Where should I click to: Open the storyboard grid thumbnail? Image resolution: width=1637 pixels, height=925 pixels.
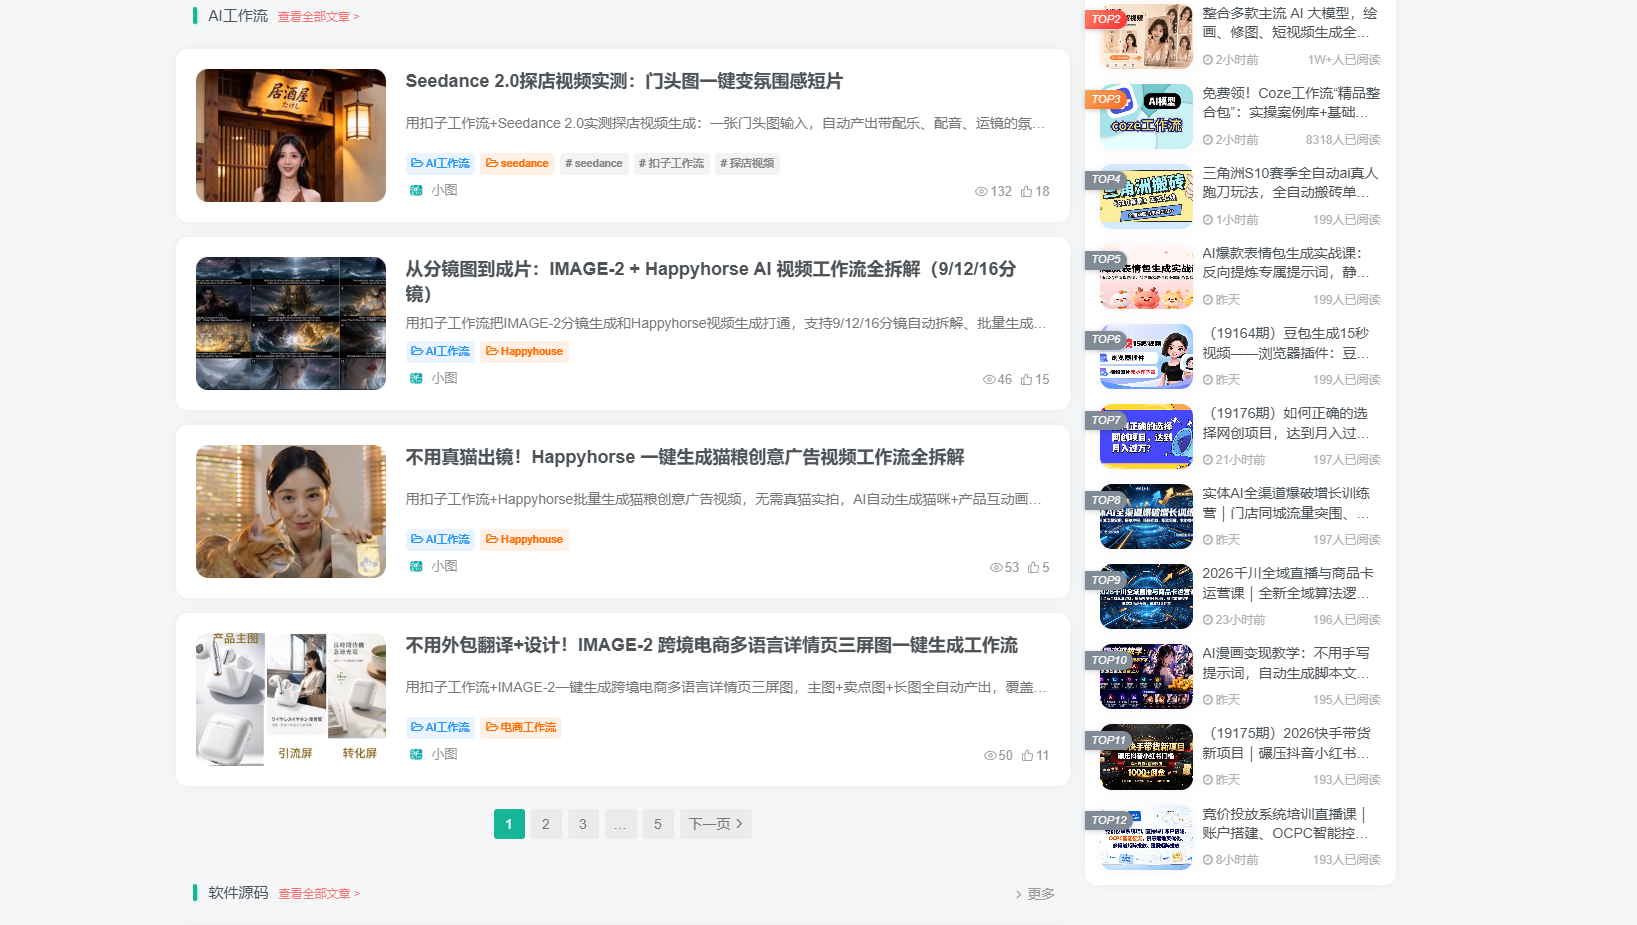291,323
